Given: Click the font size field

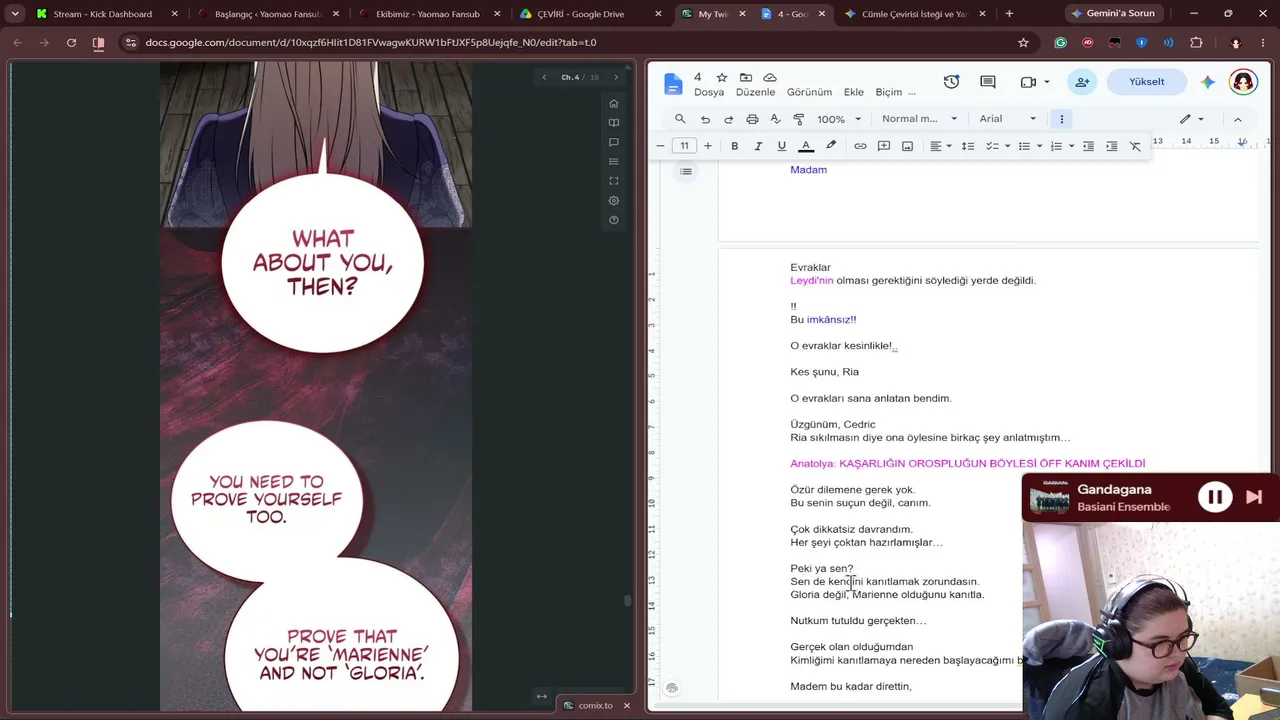Looking at the screenshot, I should [x=684, y=146].
